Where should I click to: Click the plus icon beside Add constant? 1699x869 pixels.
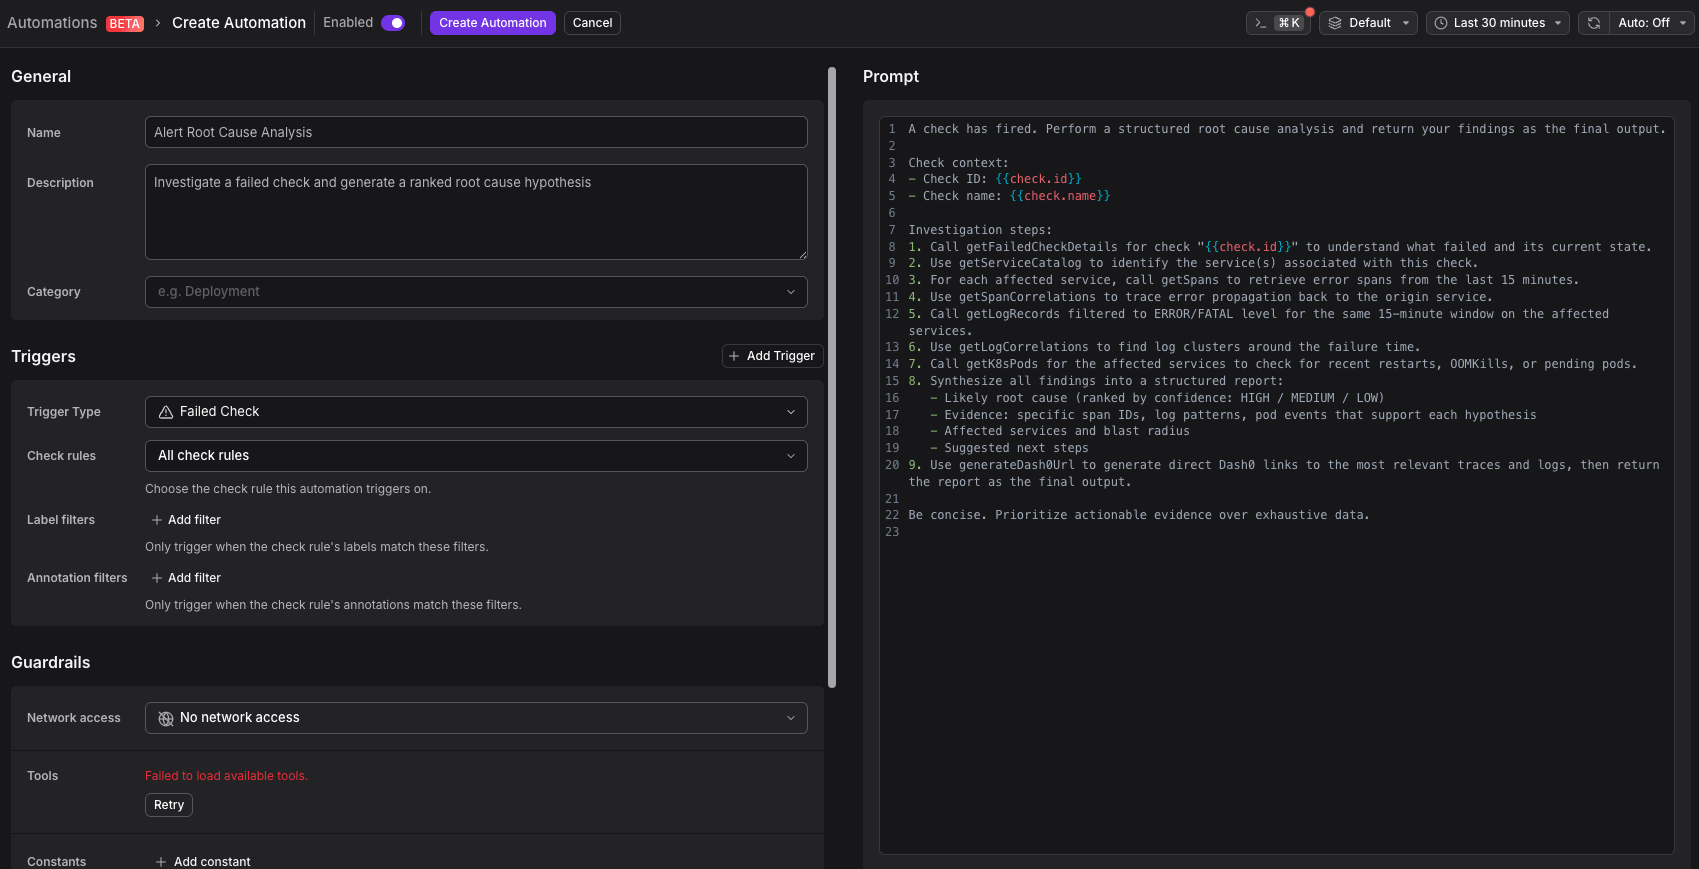[161, 862]
